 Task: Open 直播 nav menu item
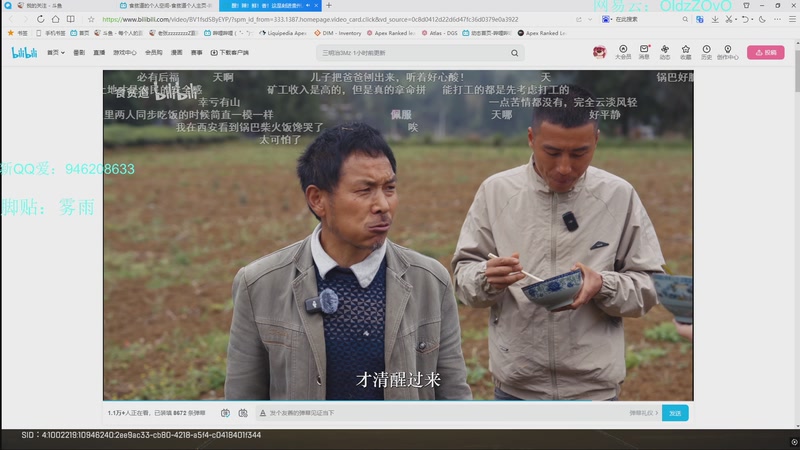coord(99,53)
